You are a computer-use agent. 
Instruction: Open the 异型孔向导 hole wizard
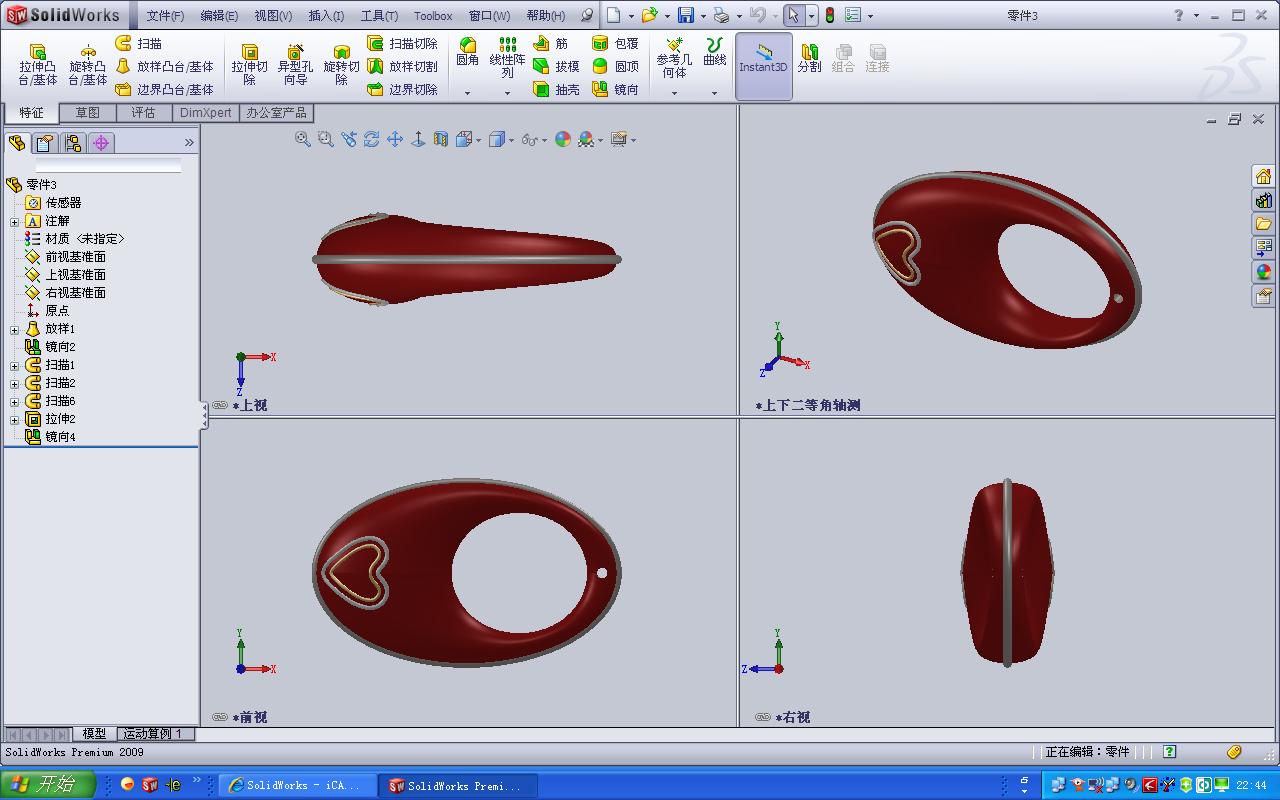295,65
